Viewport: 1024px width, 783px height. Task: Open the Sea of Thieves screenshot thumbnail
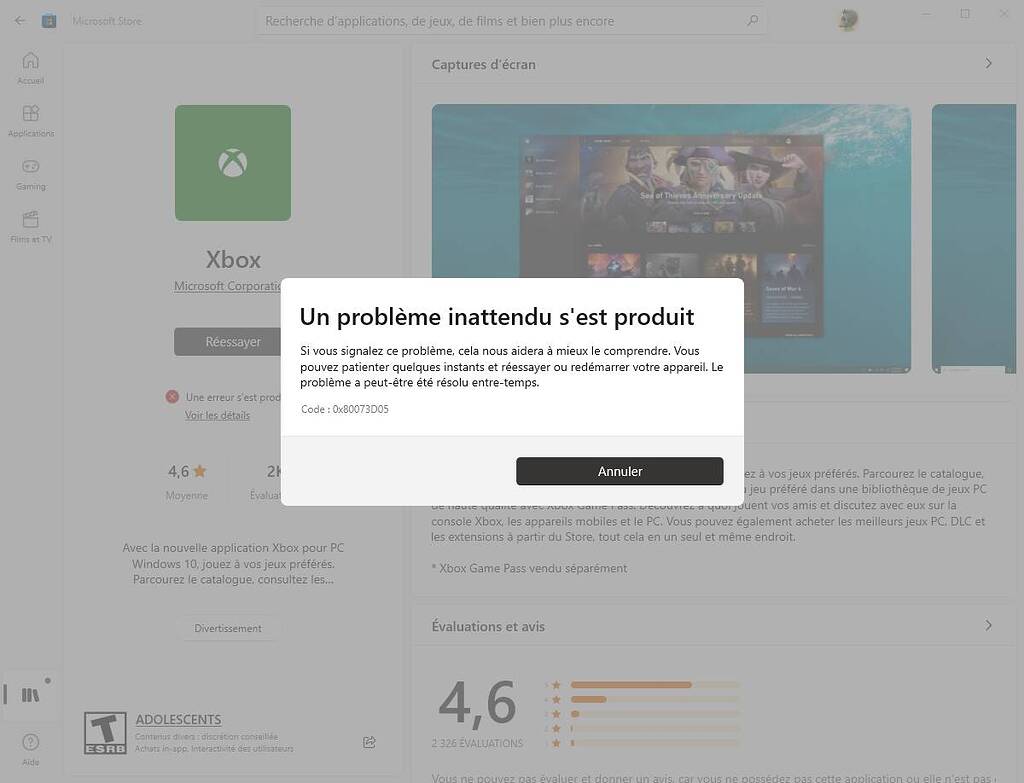[671, 238]
